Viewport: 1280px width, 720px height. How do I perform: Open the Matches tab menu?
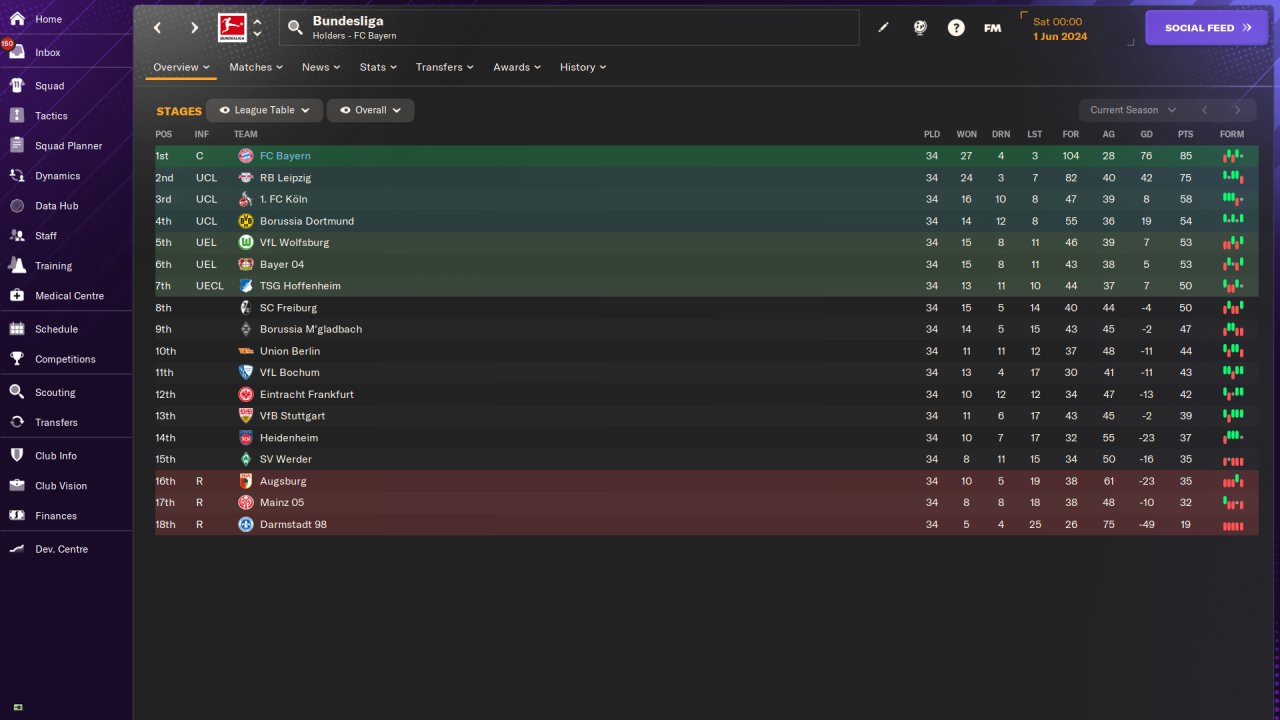[x=255, y=67]
